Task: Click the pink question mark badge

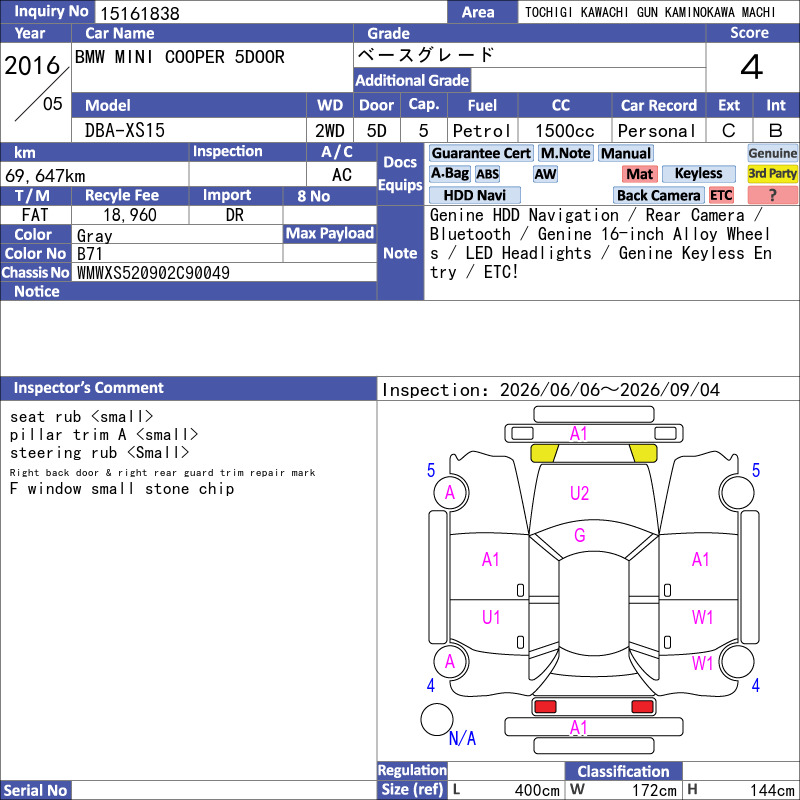Action: tap(772, 195)
